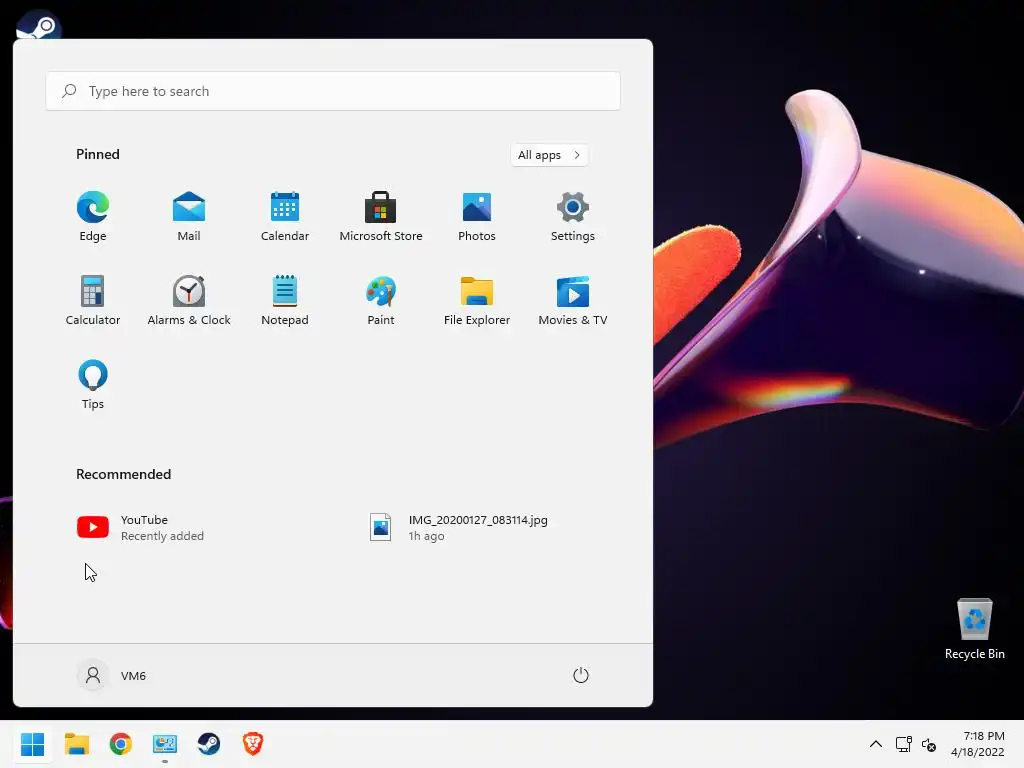
Task: Focus the Type here to search box
Action: [333, 91]
